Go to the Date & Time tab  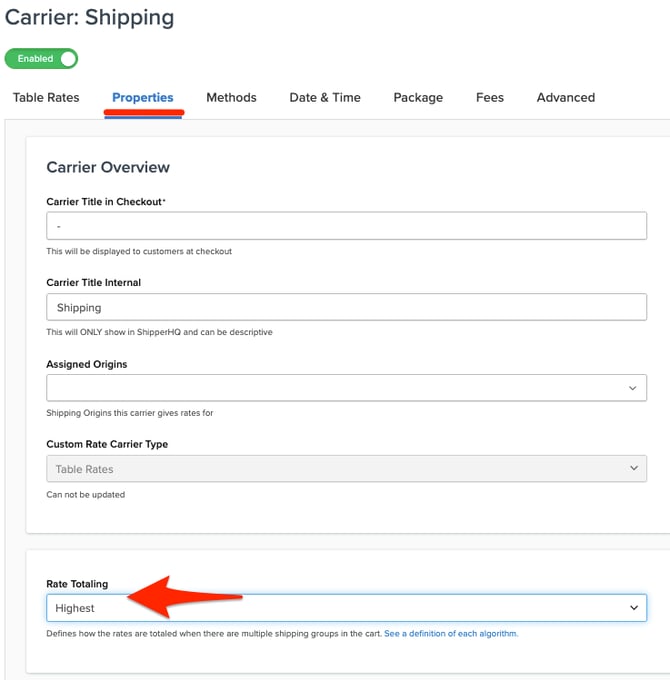(325, 98)
